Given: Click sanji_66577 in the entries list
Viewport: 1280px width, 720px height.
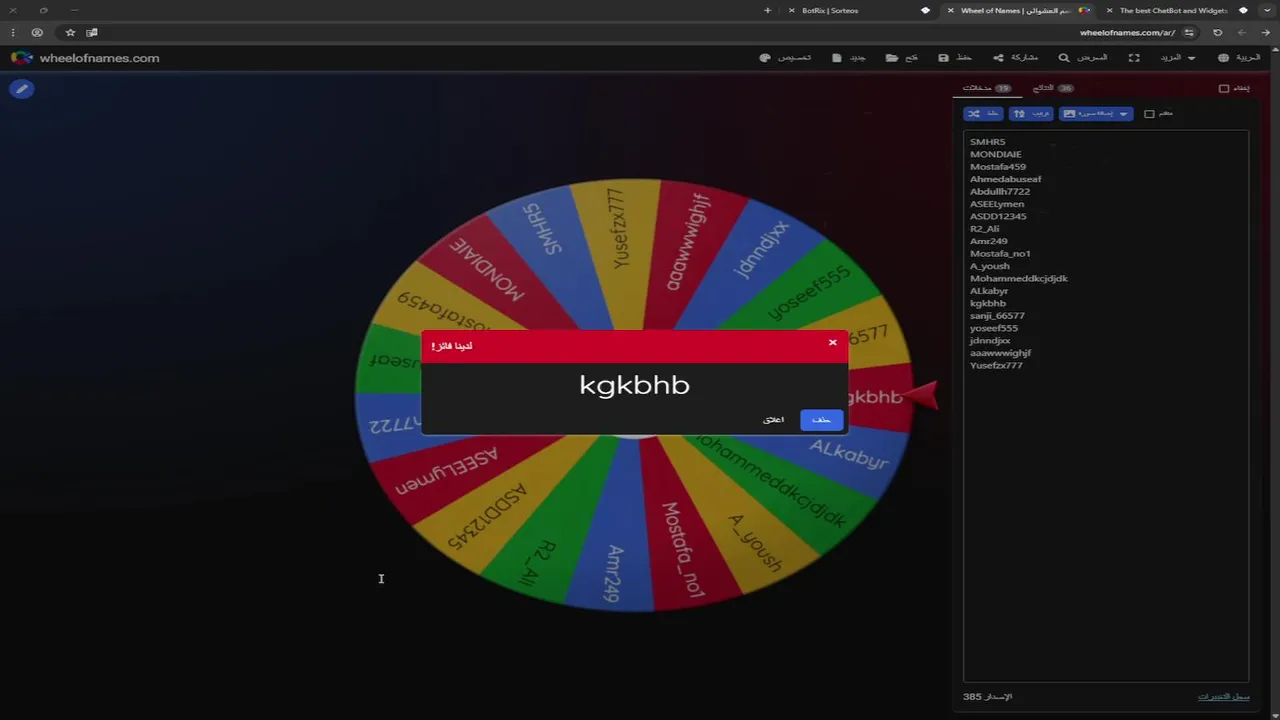Looking at the screenshot, I should coord(997,316).
